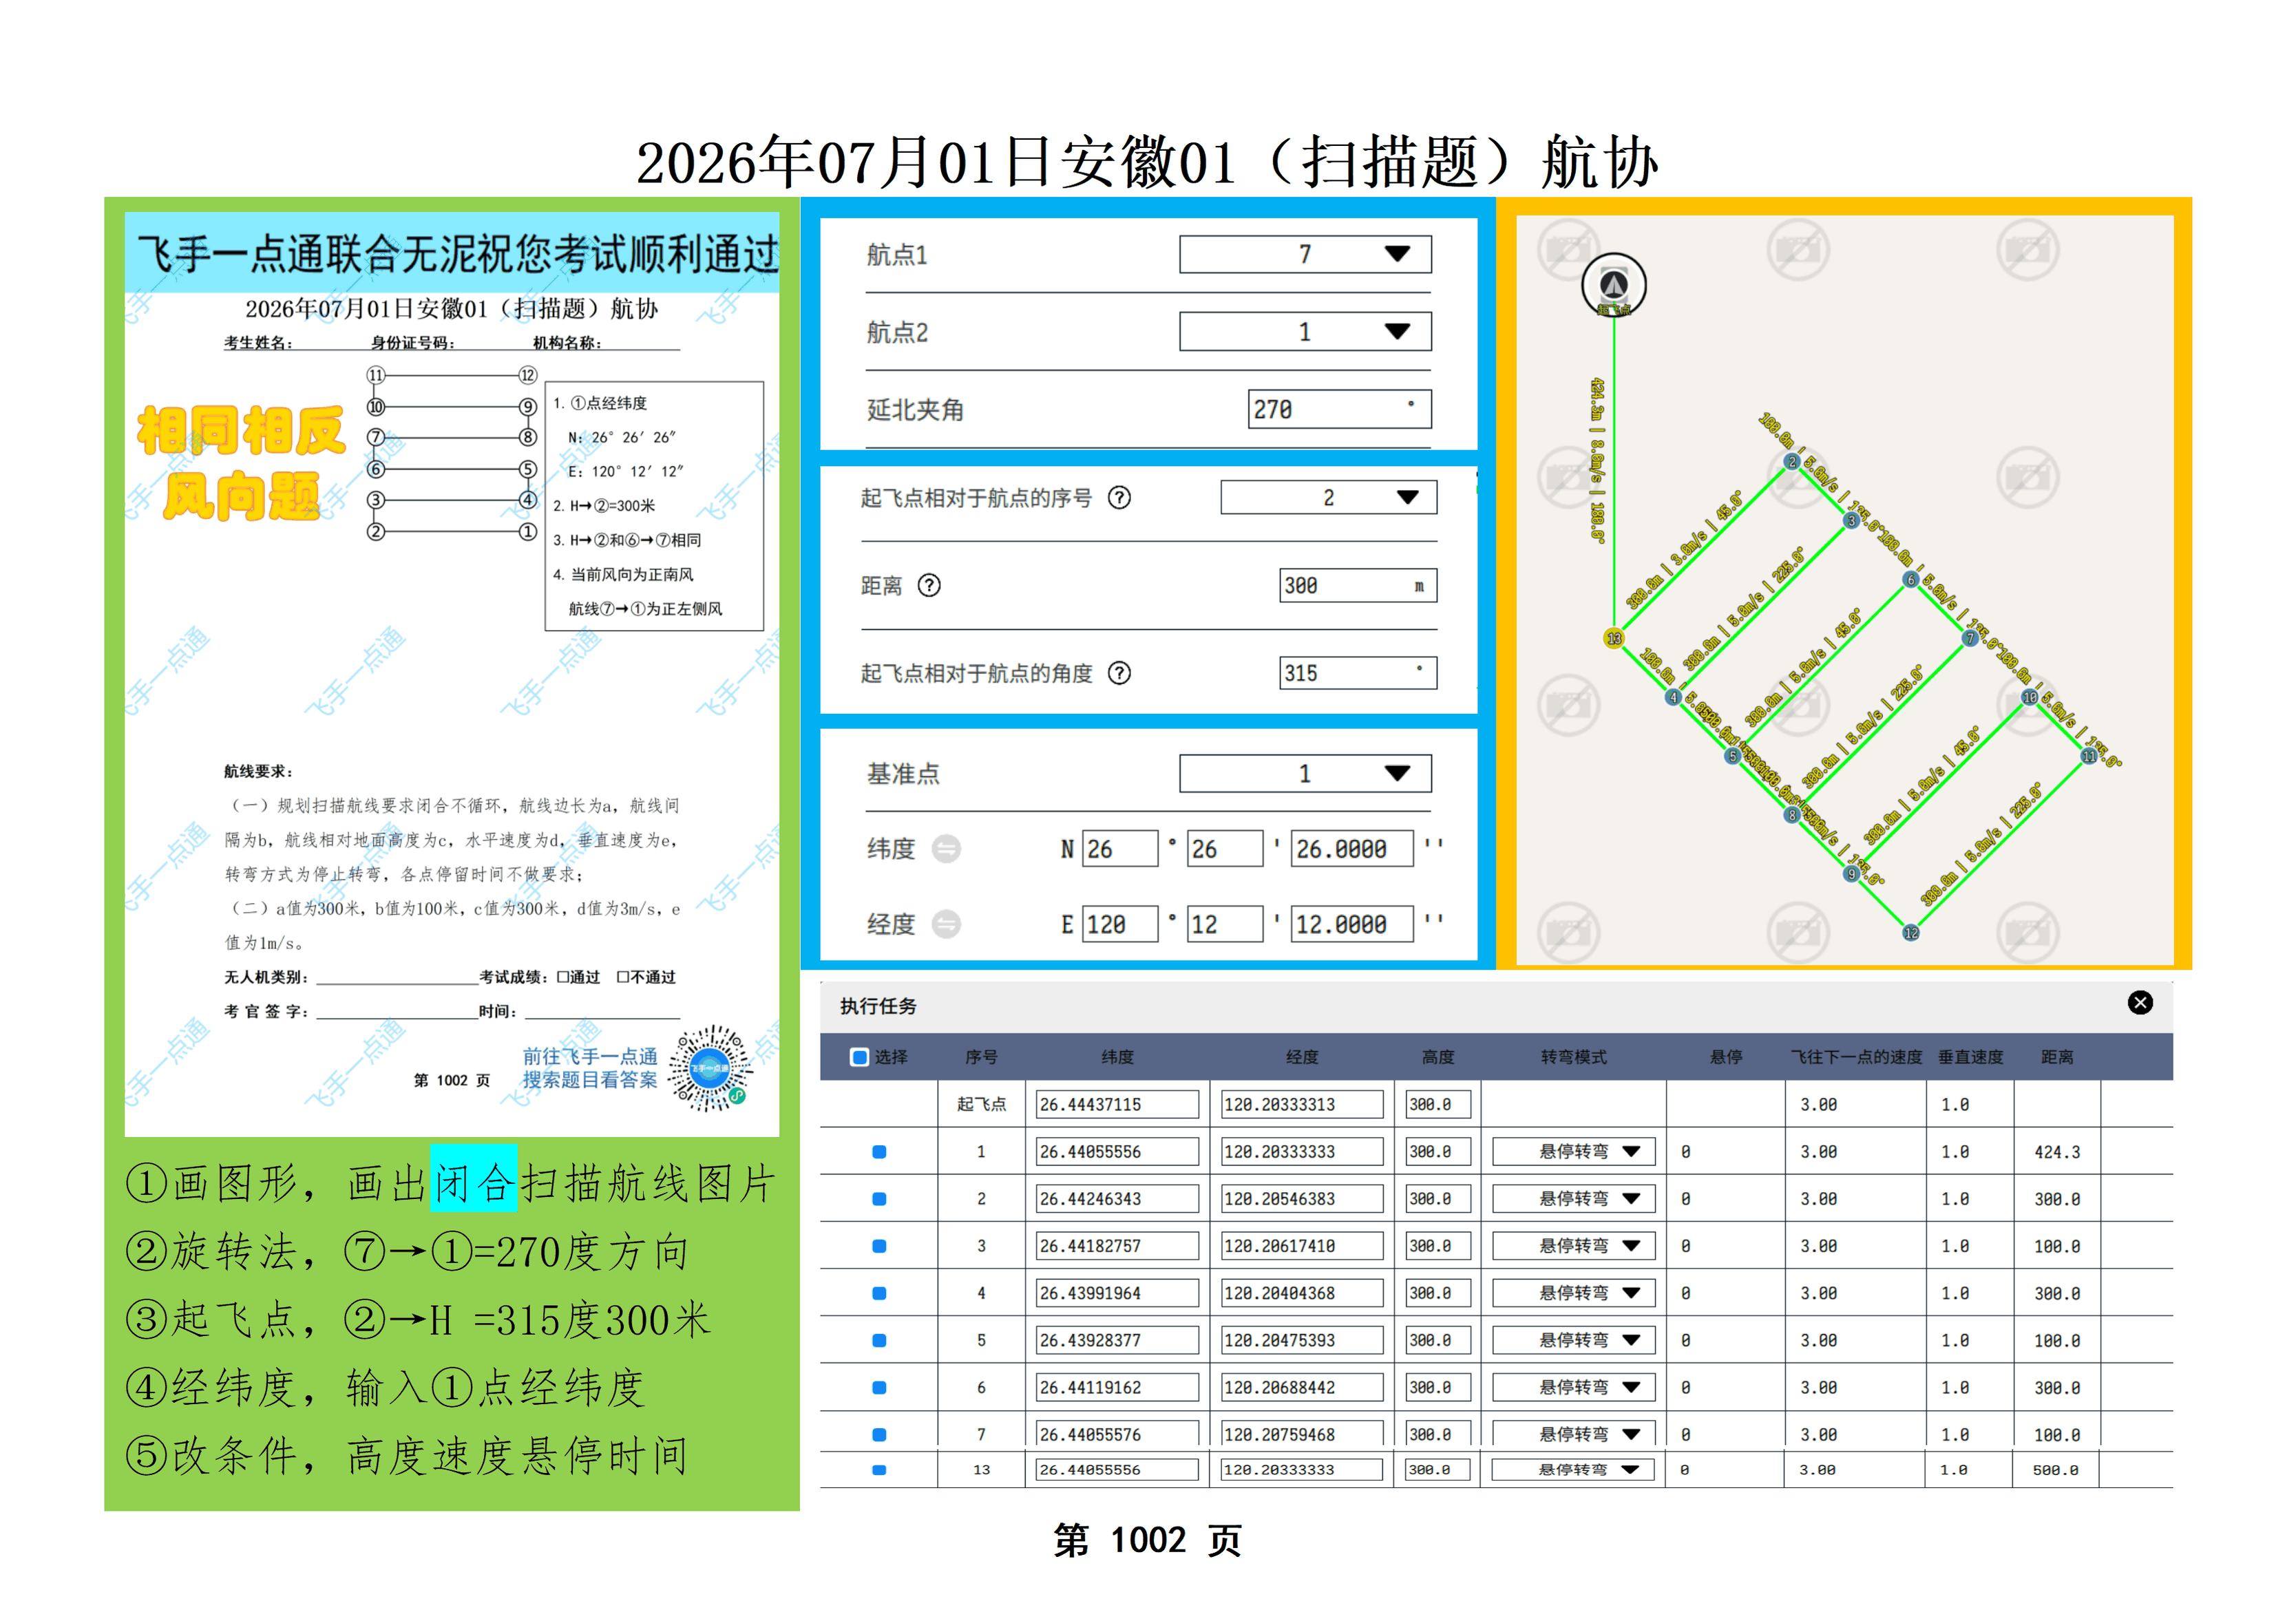The height and width of the screenshot is (1623, 2296).
Task: Click the 飞手一点通 QR code
Action: click(710, 1069)
